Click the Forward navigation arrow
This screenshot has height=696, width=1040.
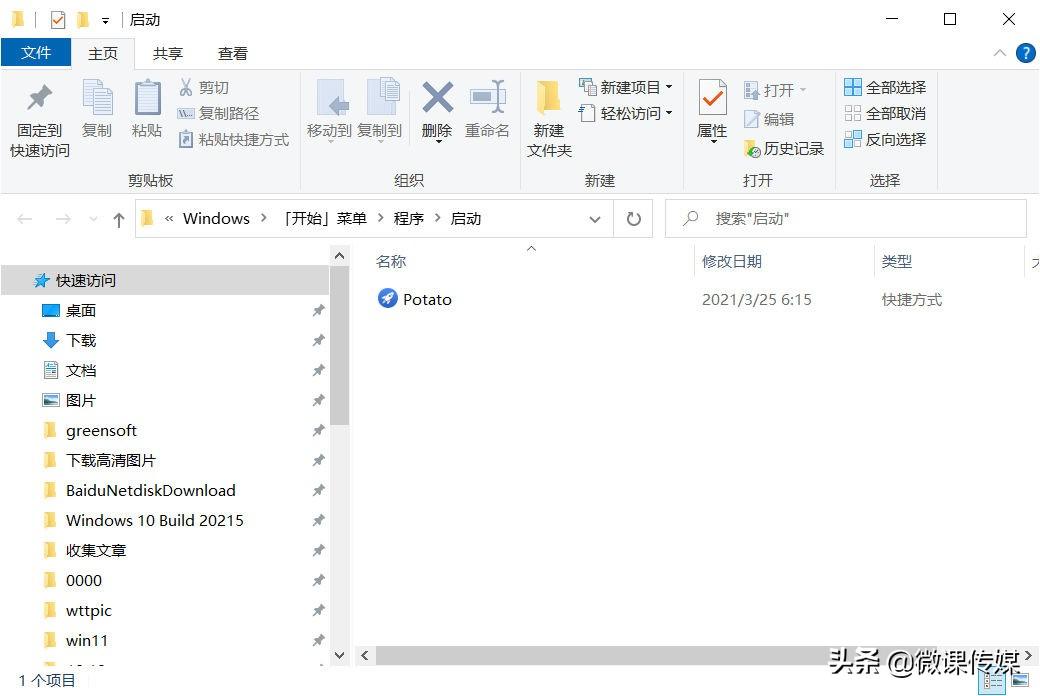[63, 219]
